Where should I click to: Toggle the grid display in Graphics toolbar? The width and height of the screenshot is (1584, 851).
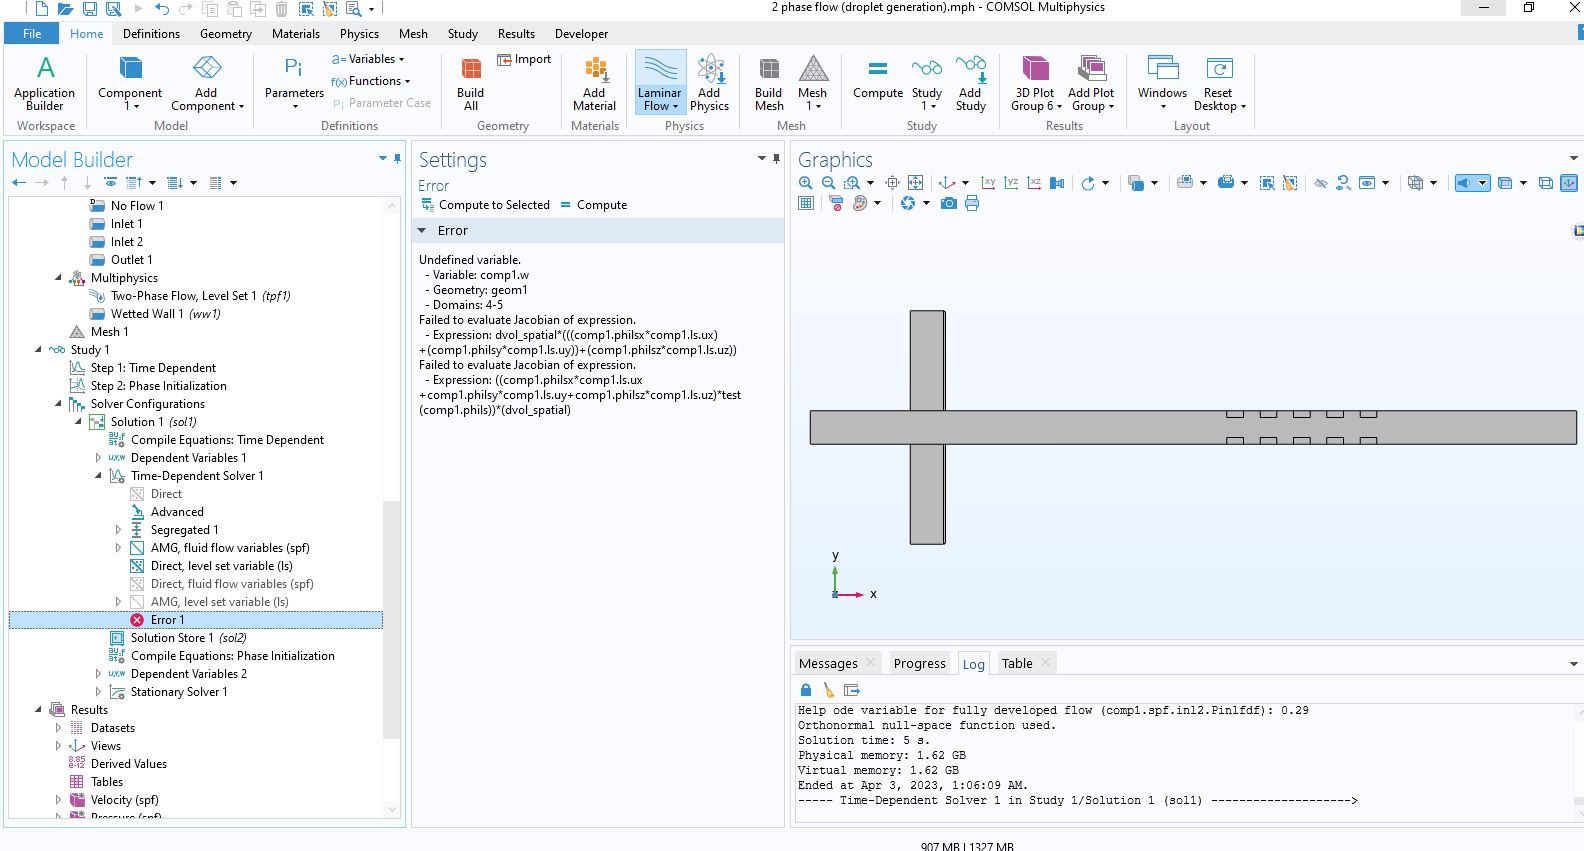coord(806,203)
